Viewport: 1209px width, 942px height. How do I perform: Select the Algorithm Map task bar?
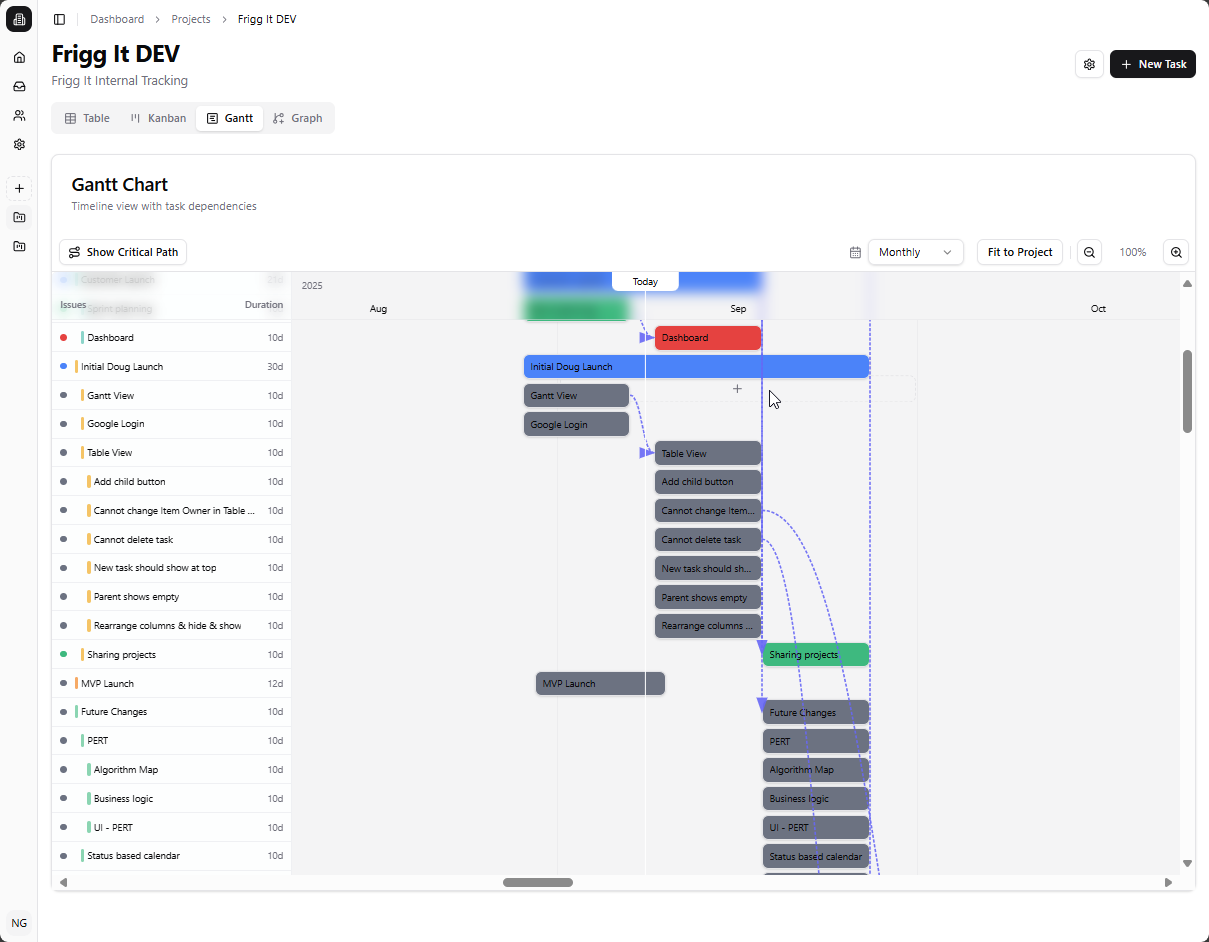click(x=816, y=770)
